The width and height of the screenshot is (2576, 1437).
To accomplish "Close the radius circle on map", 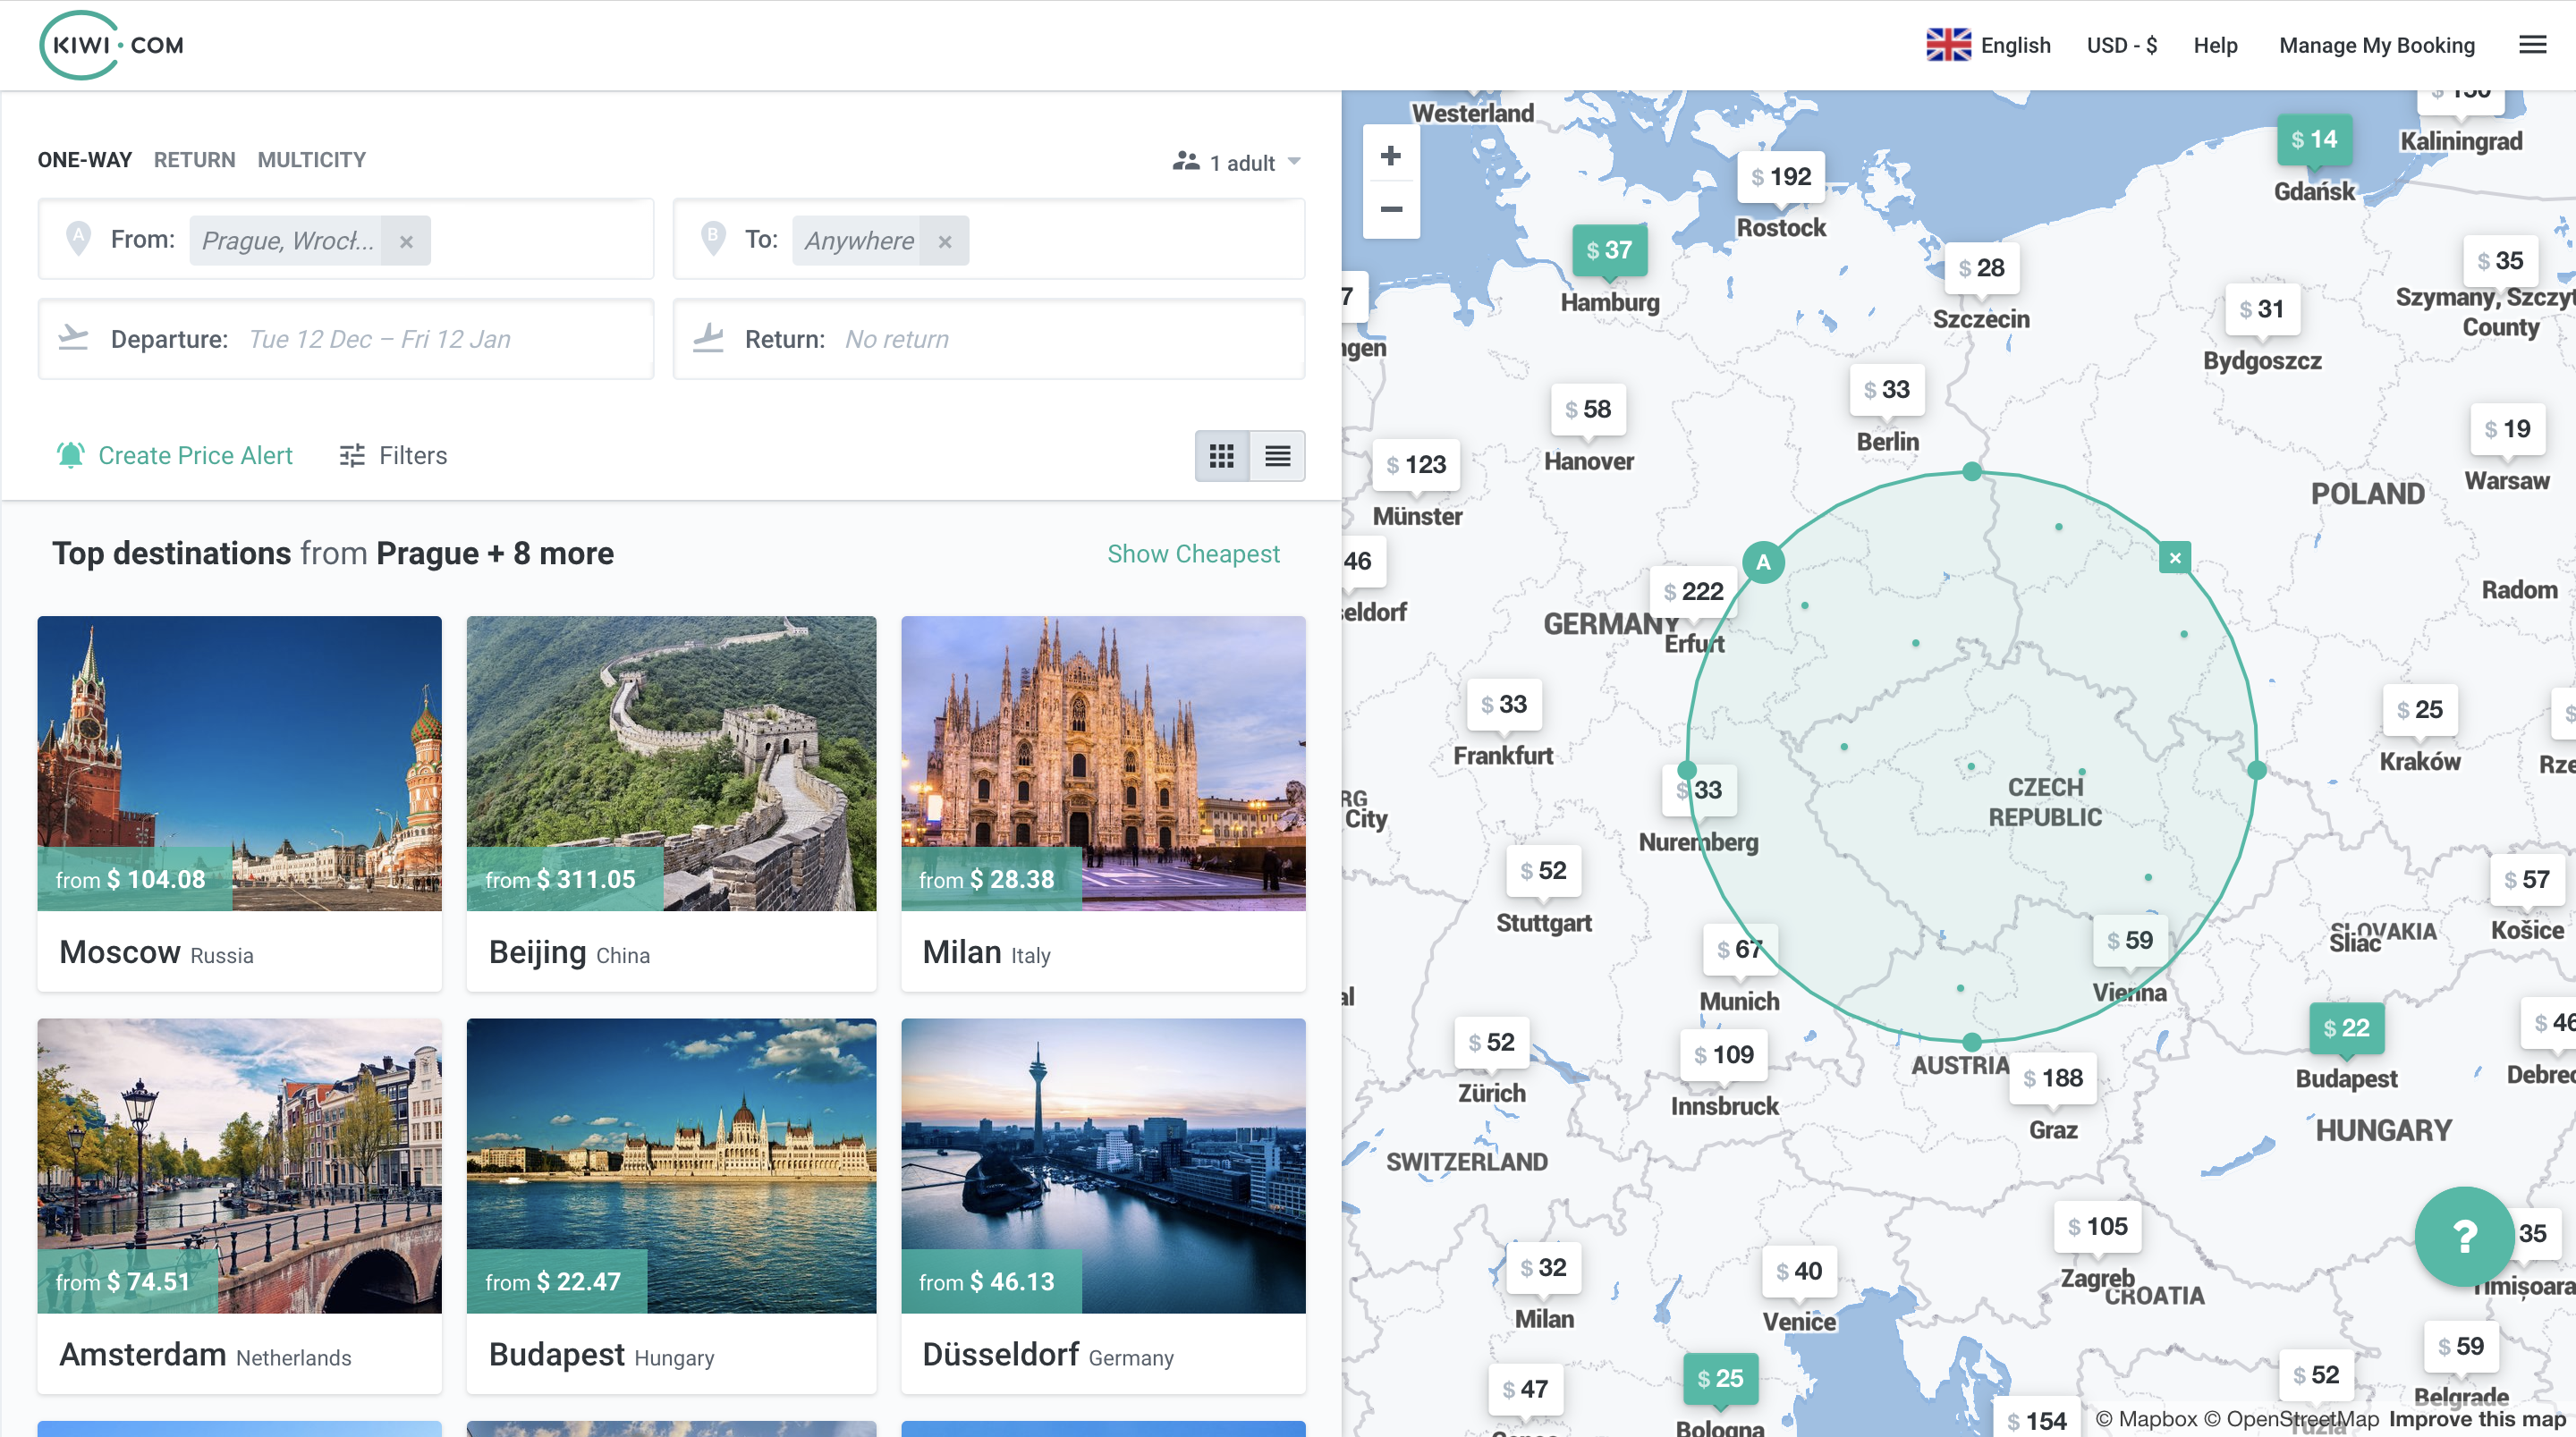I will pos(2174,558).
